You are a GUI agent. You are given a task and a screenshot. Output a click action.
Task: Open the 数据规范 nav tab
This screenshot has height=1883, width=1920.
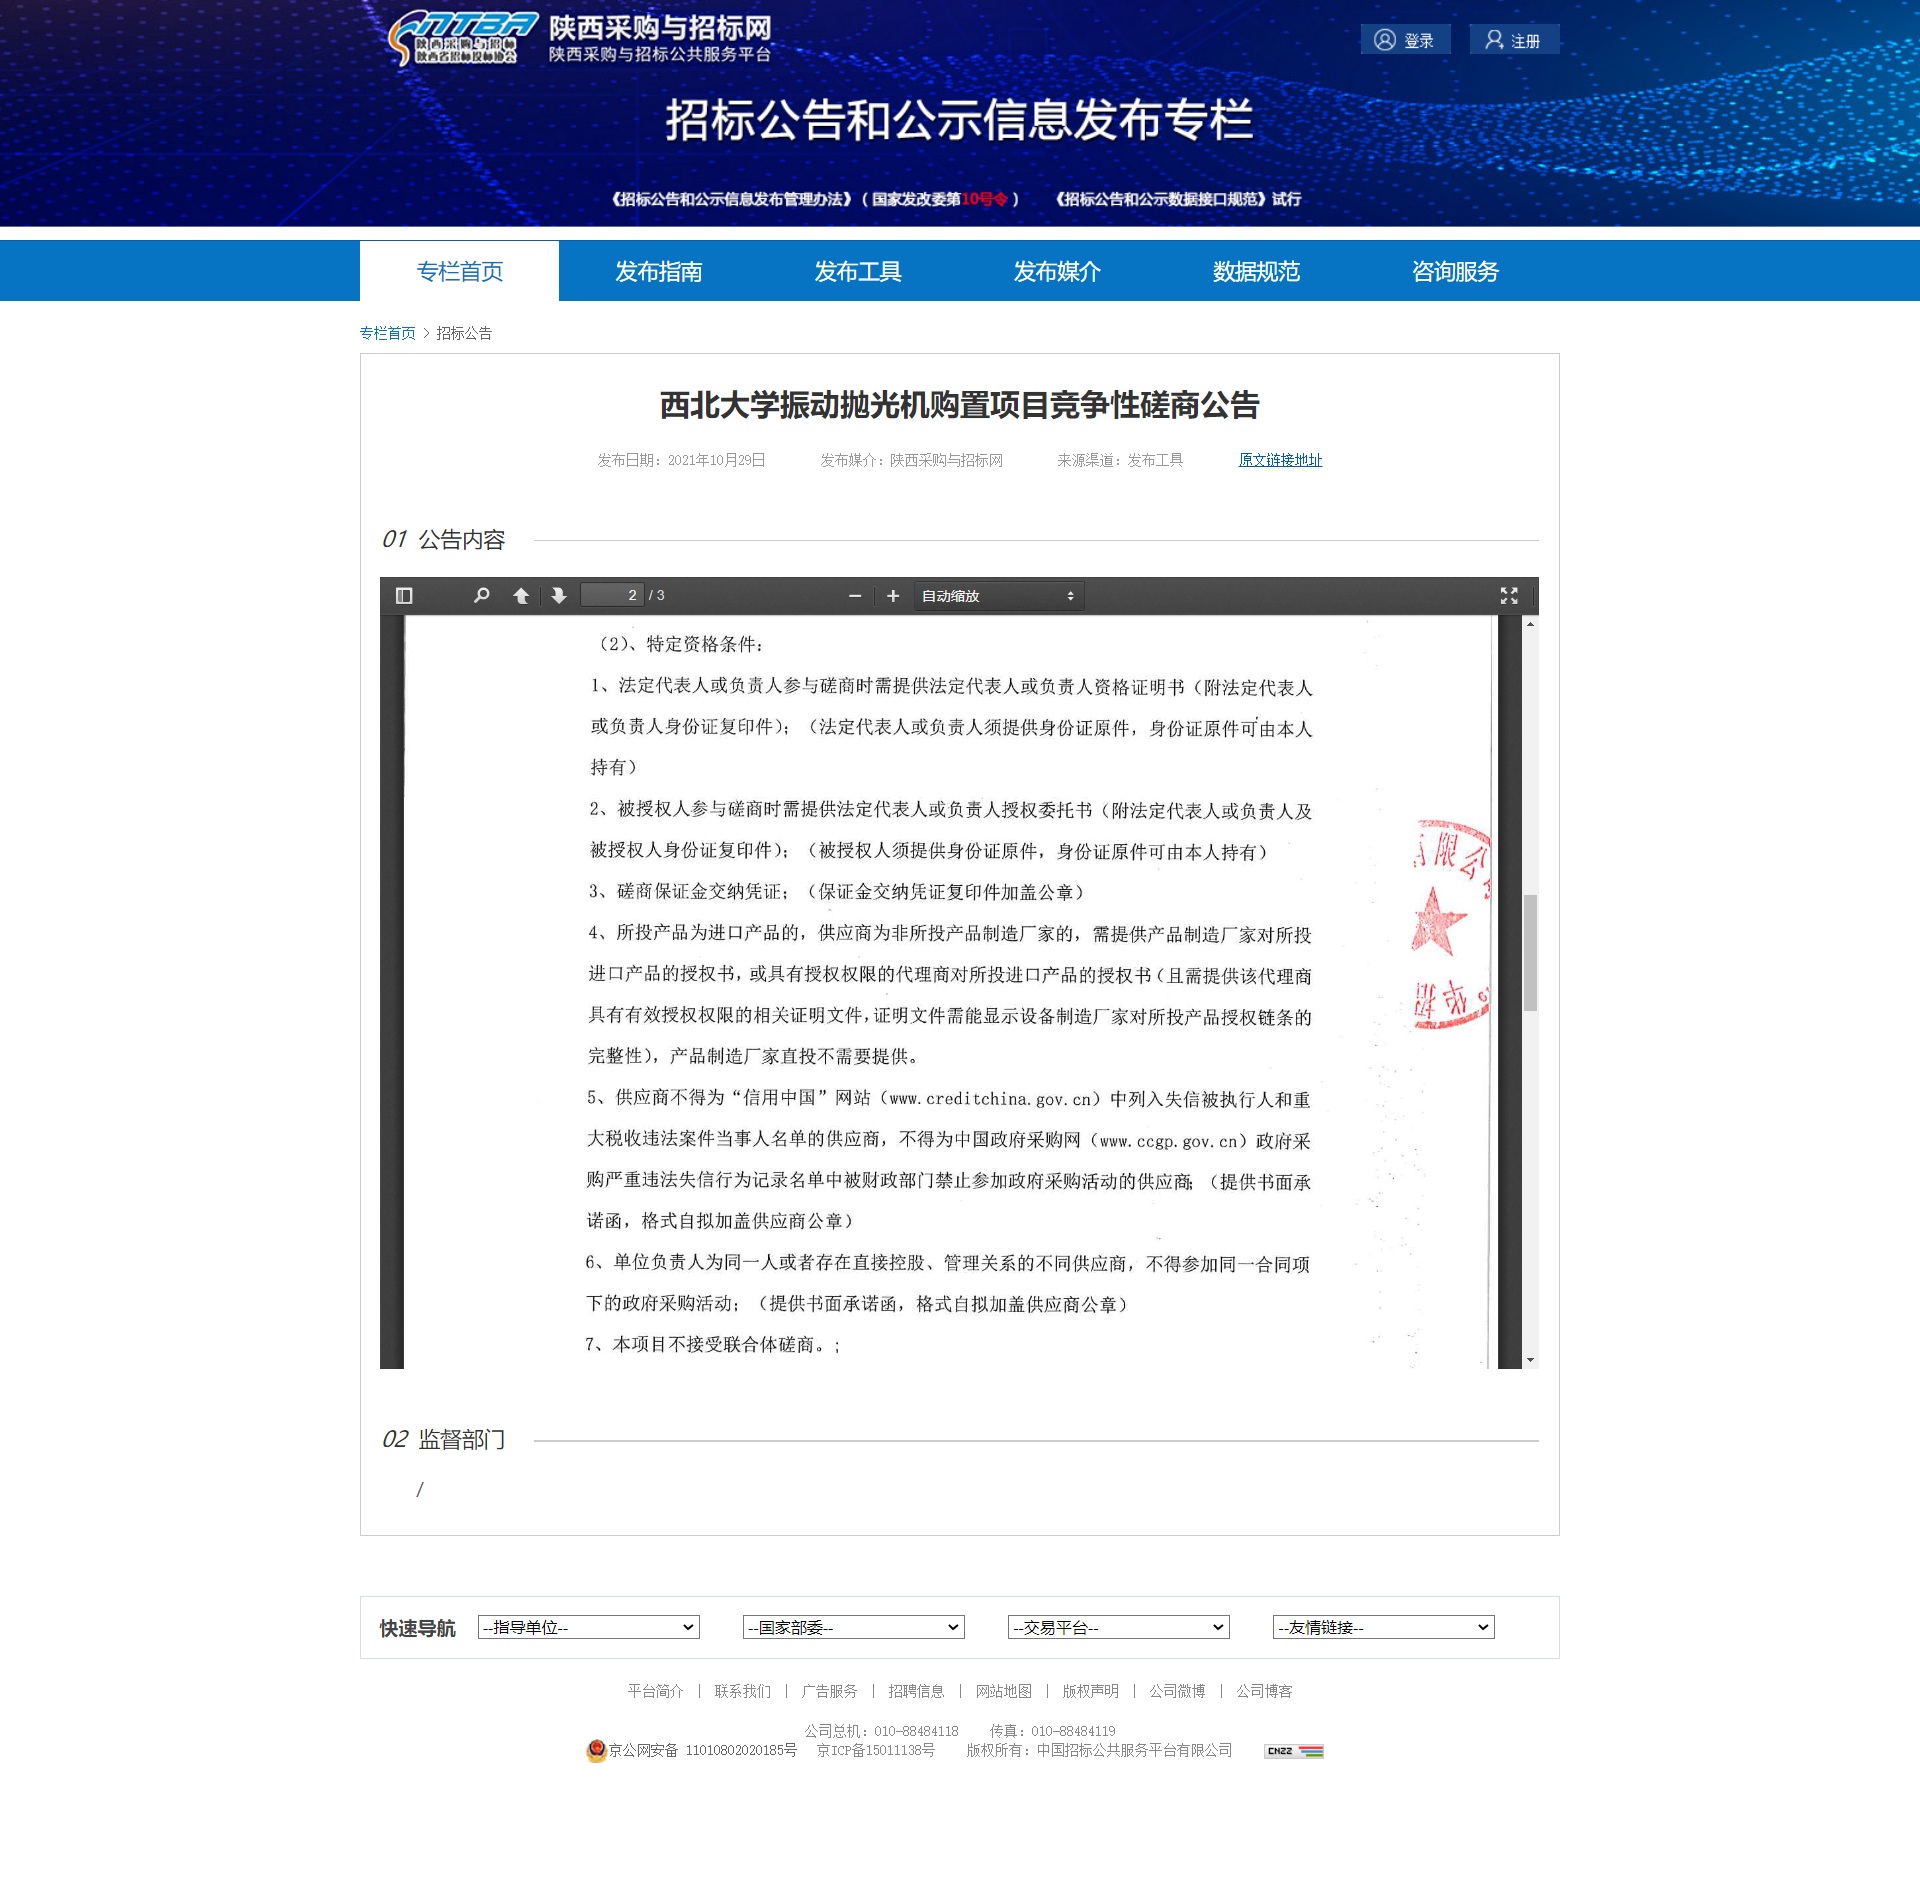[1256, 271]
